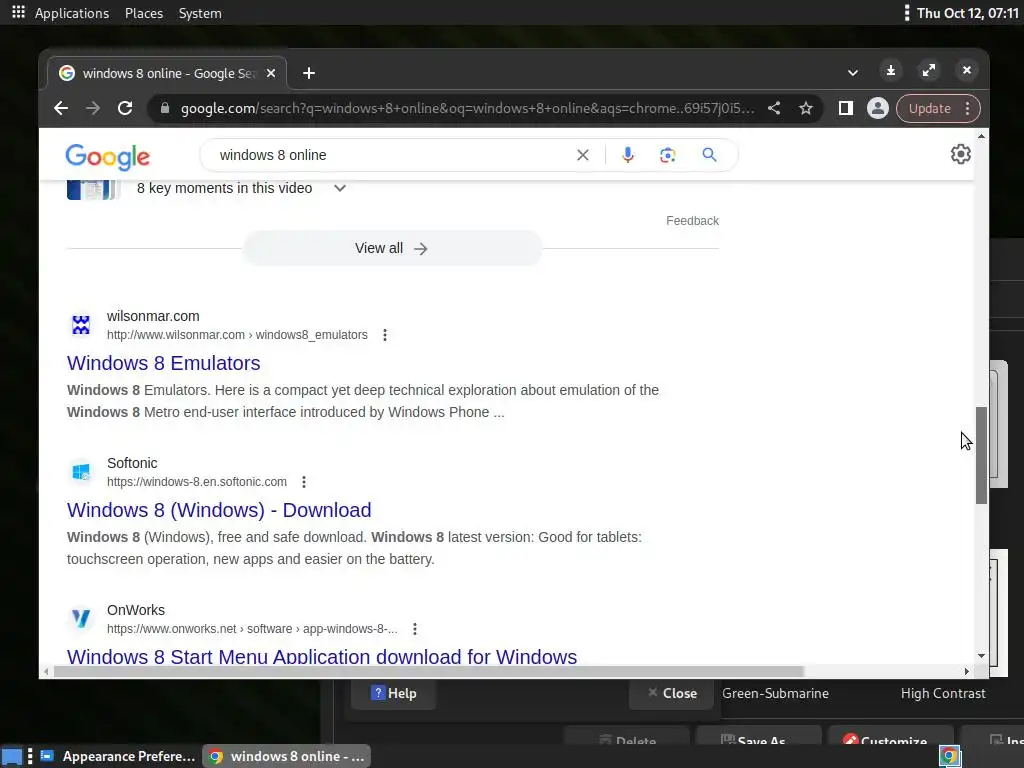Viewport: 1024px width, 768px height.
Task: Go to Google homepage via logo
Action: click(108, 157)
